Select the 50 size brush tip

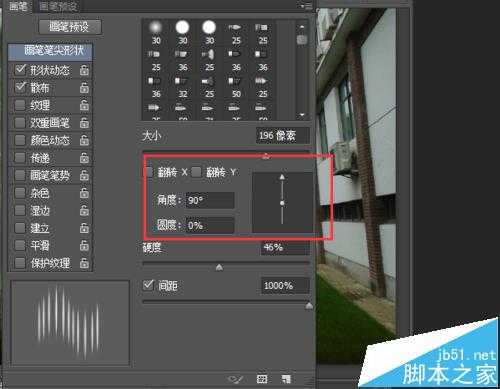coord(236,87)
